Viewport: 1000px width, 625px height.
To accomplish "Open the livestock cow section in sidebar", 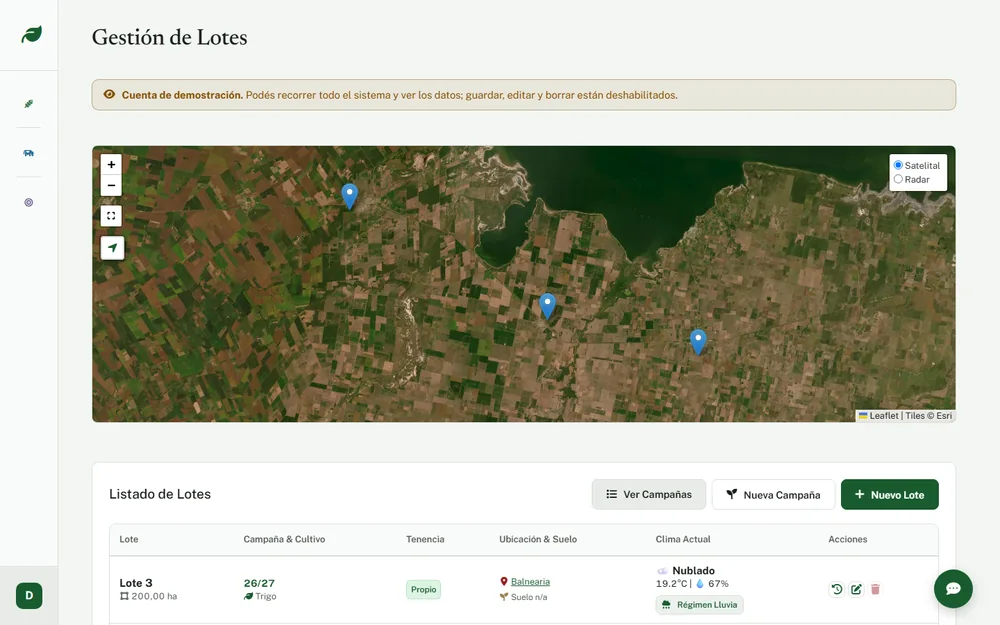I will click(x=29, y=153).
